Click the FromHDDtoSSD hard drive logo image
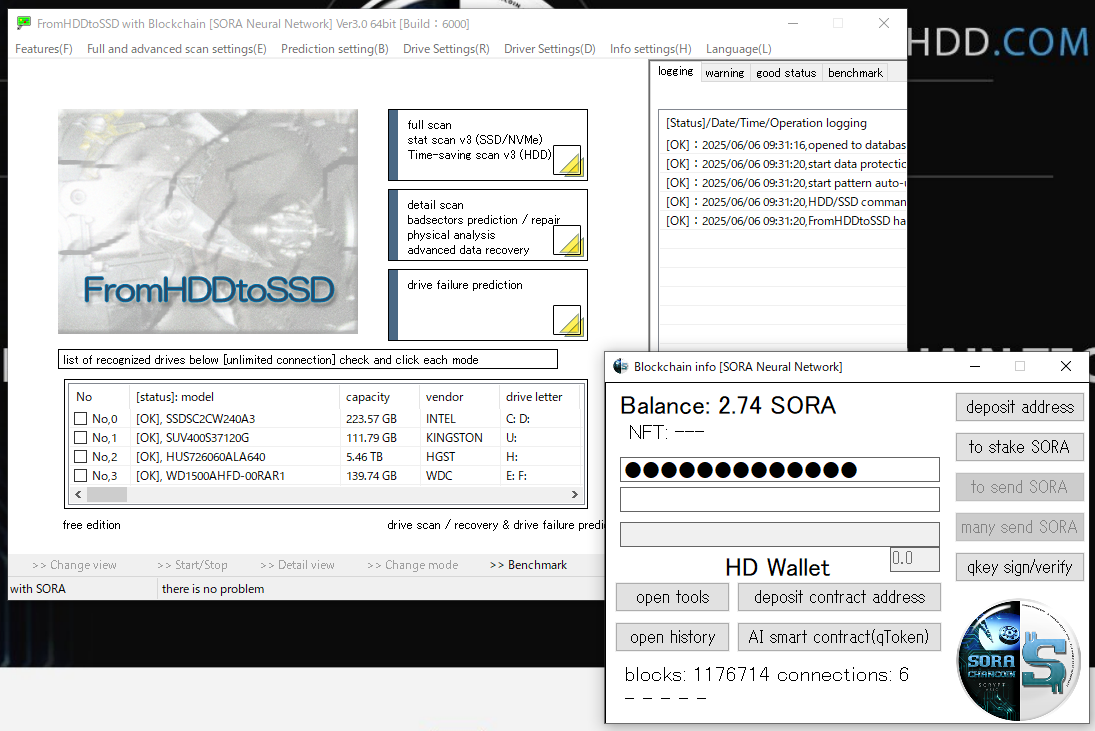This screenshot has width=1095, height=731. pyautogui.click(x=208, y=222)
